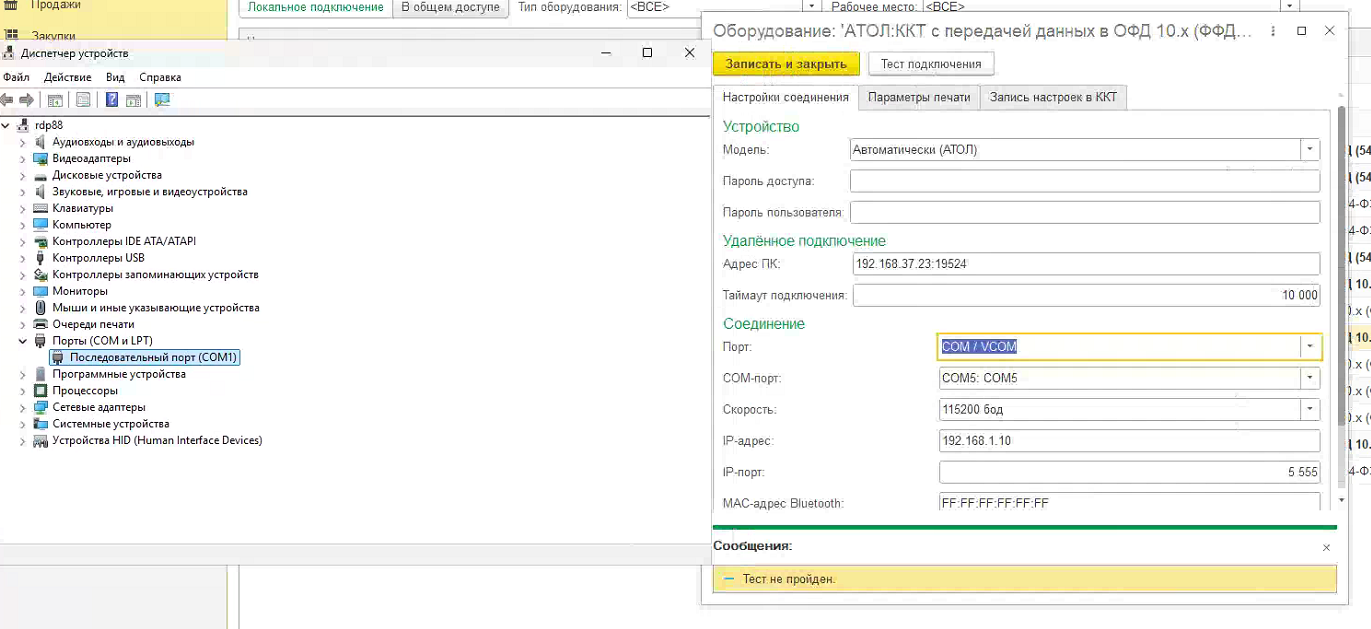Open the Действие menu in Device Manager
The image size is (1371, 629).
tap(68, 77)
